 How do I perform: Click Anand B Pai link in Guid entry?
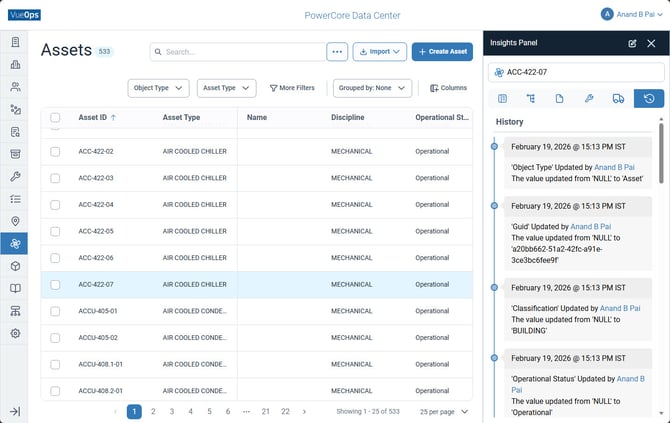[591, 226]
